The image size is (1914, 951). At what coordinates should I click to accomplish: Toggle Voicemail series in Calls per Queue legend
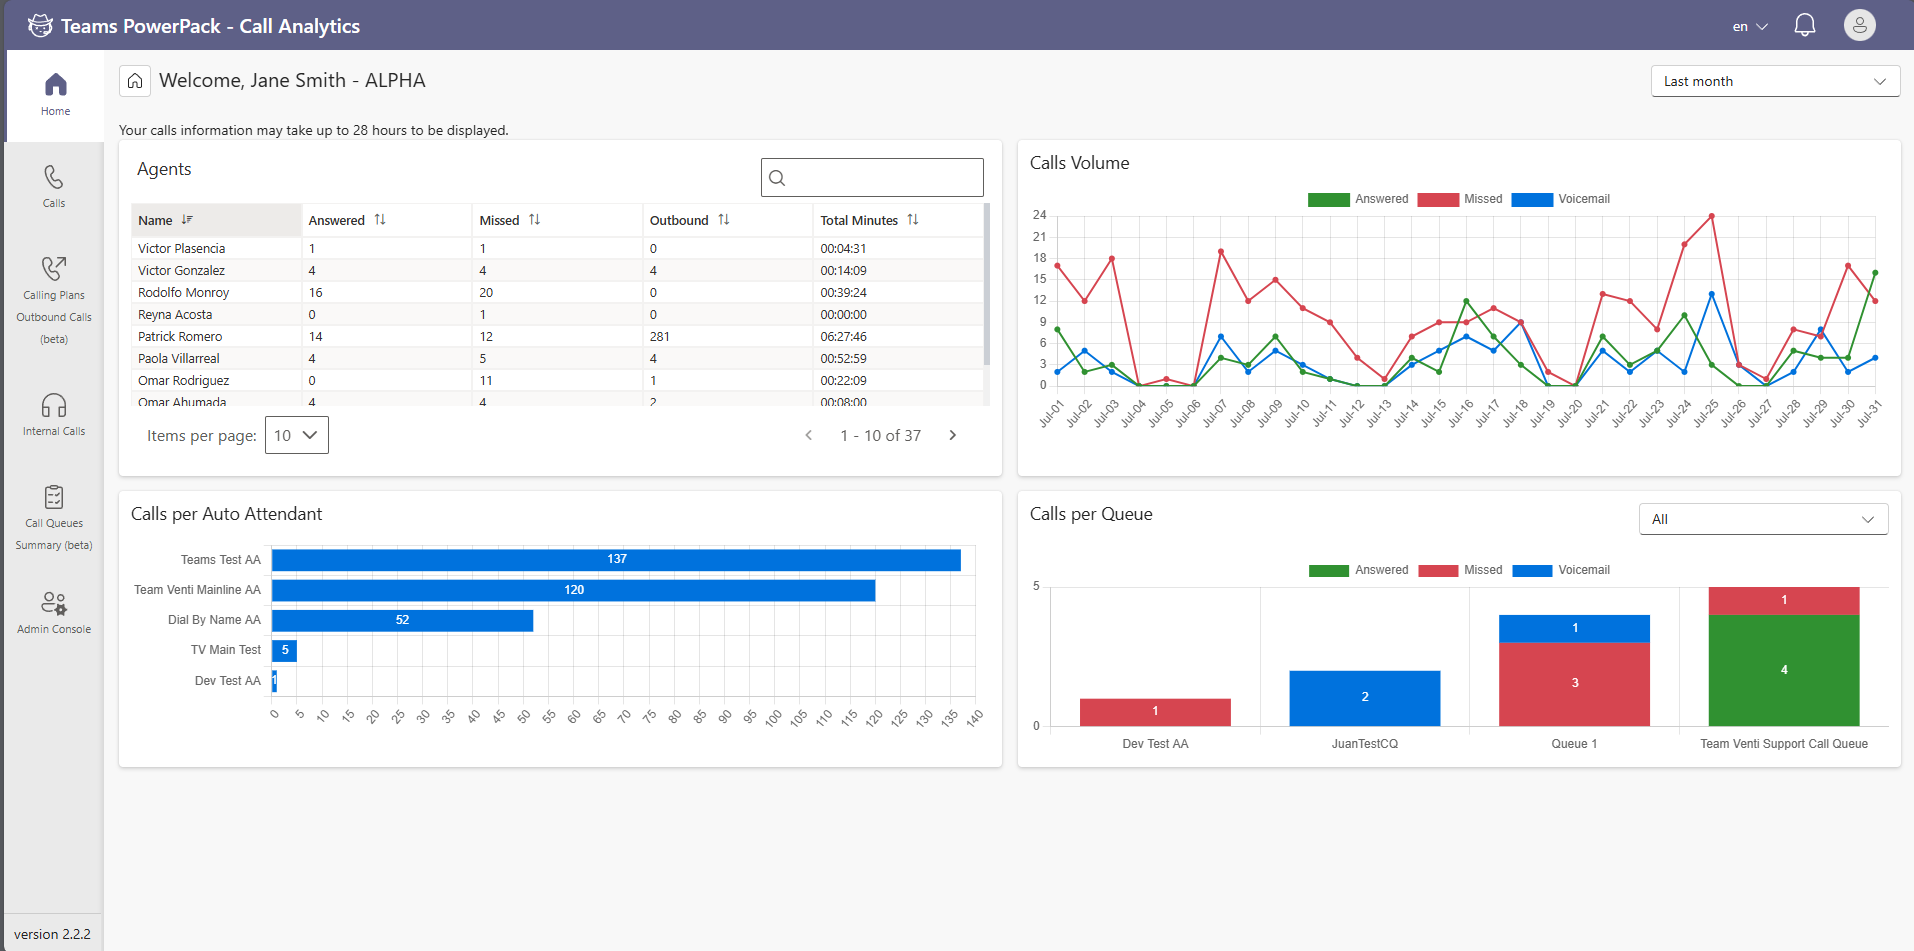(1560, 570)
